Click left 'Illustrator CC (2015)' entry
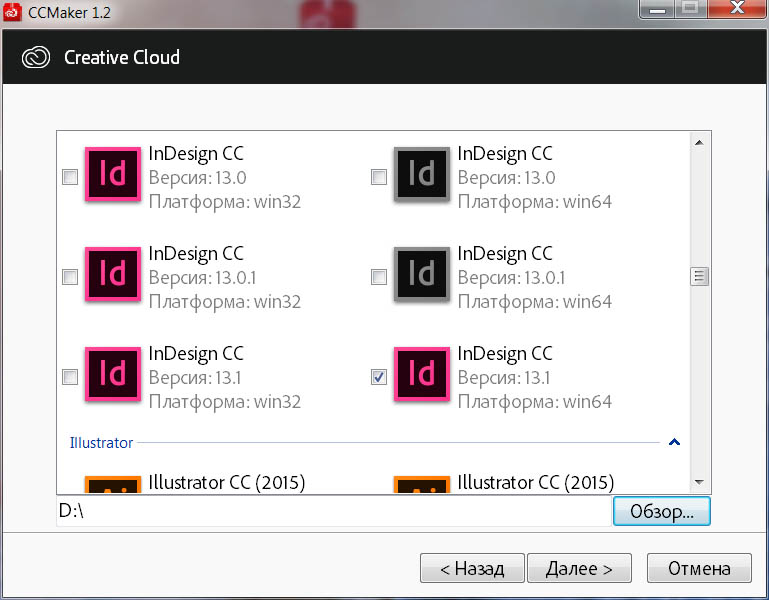This screenshot has height=600, width=769. [227, 482]
